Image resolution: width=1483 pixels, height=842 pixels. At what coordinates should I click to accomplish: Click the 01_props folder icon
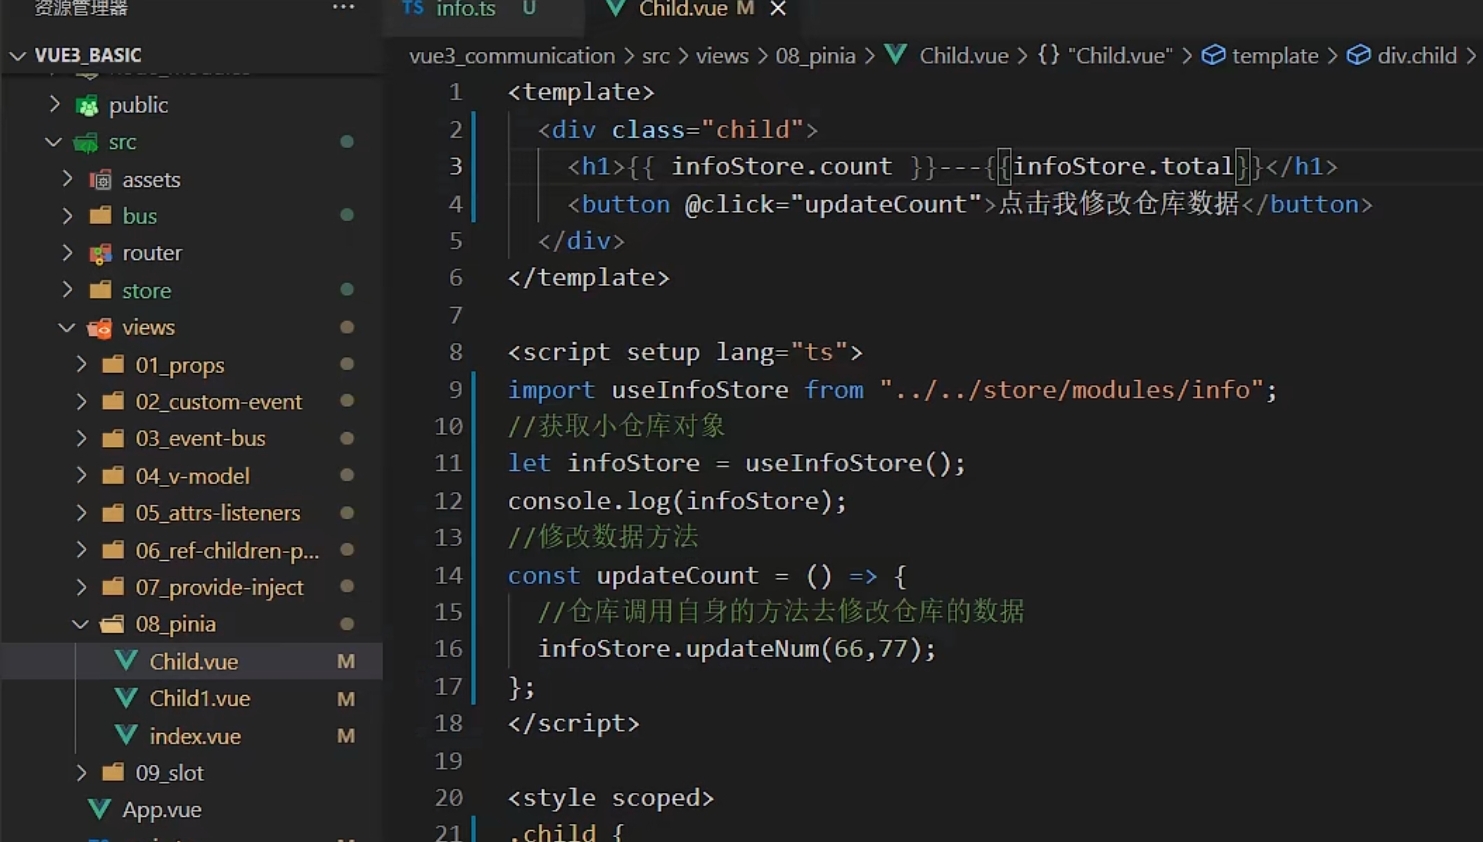114,364
